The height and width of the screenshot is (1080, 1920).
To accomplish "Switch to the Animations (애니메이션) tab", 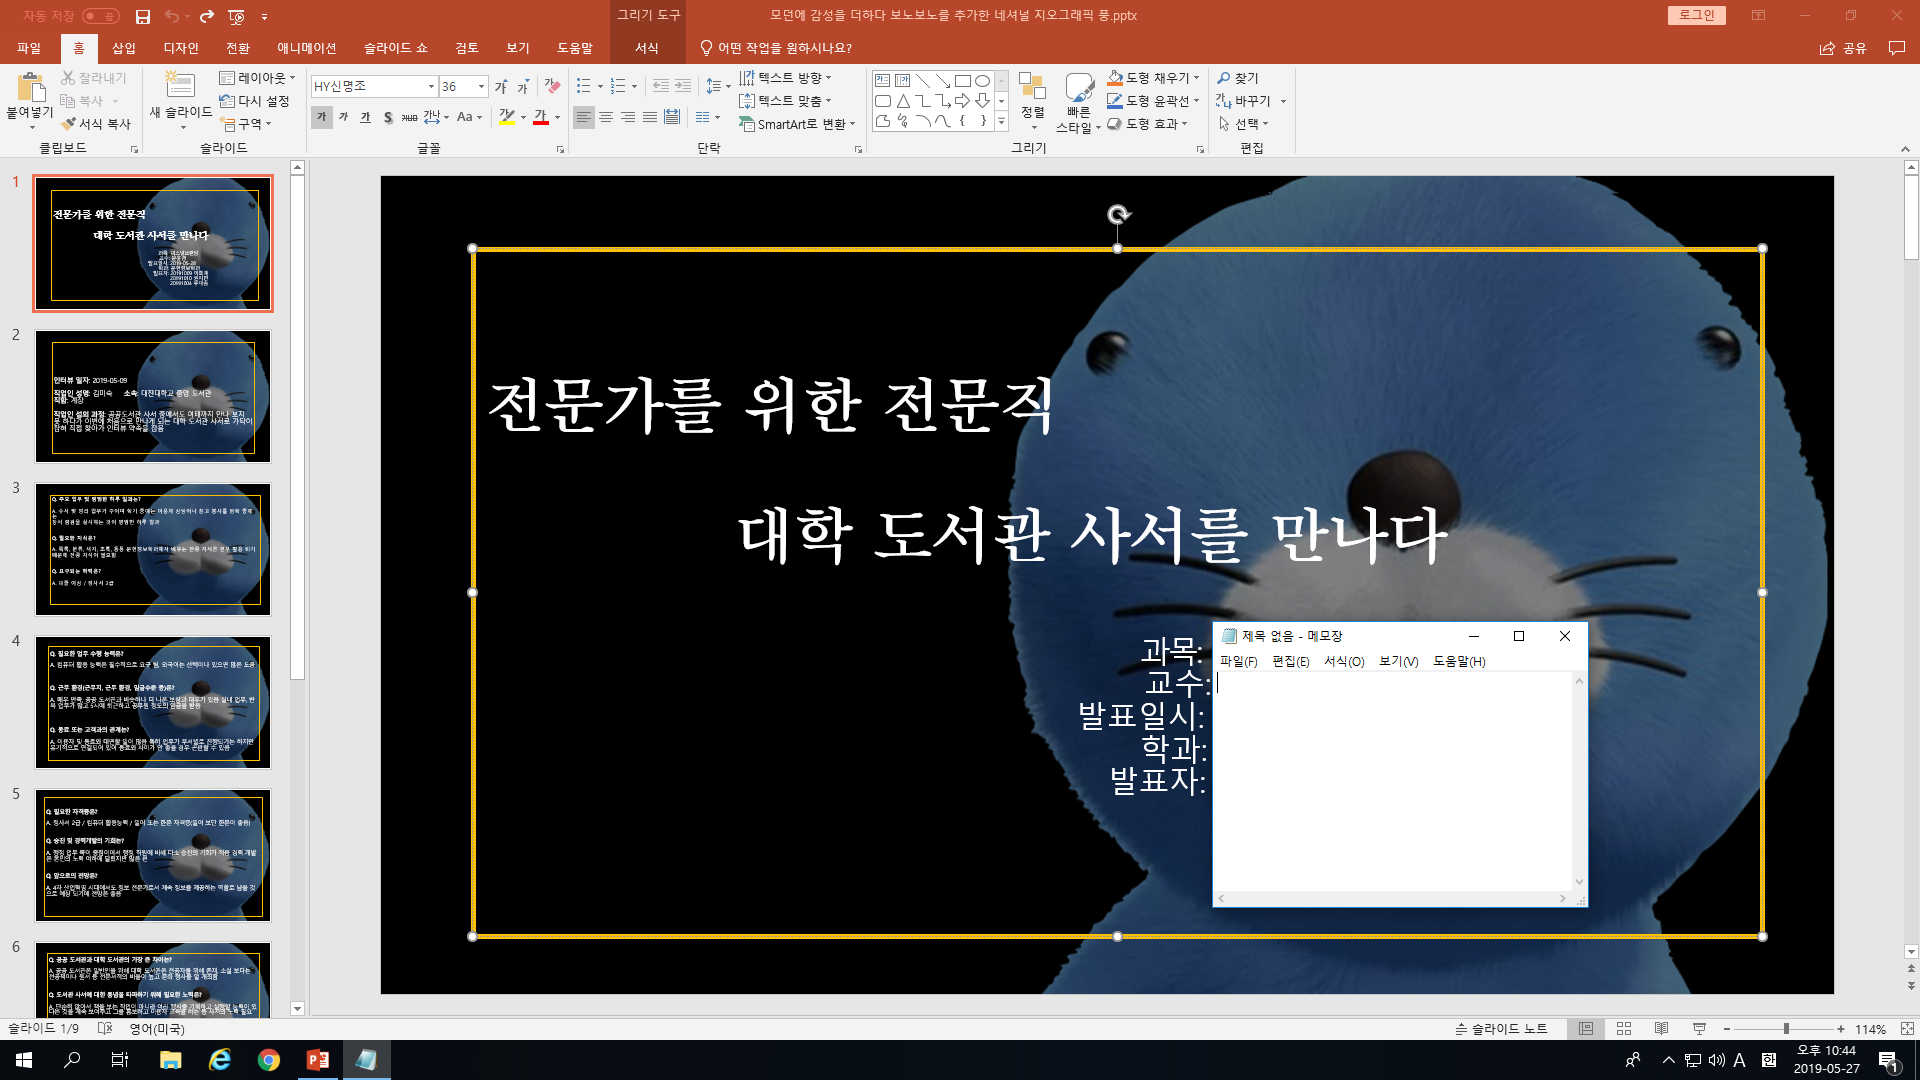I will click(x=307, y=48).
